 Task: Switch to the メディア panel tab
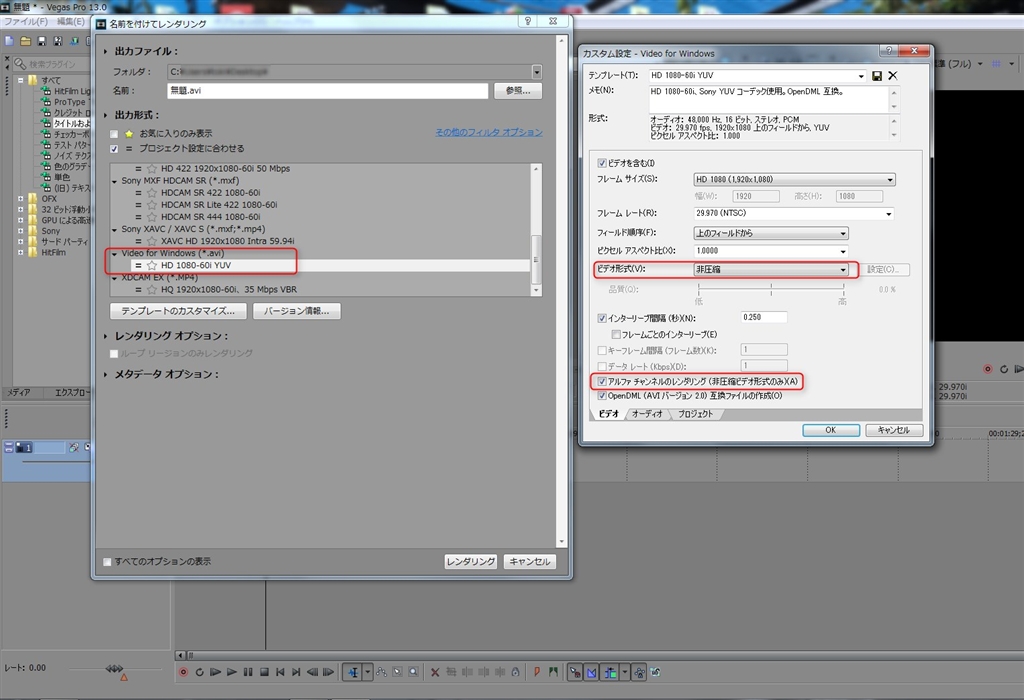click(x=18, y=392)
